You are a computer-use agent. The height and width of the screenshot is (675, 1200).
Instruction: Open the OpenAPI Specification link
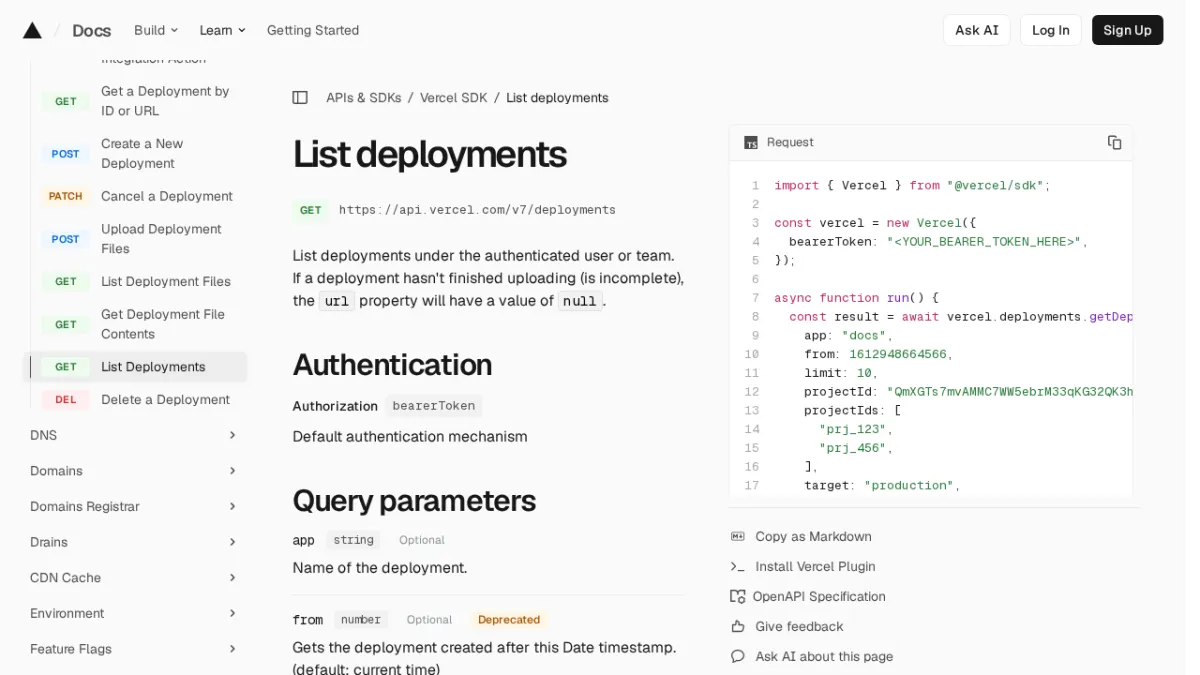point(820,597)
